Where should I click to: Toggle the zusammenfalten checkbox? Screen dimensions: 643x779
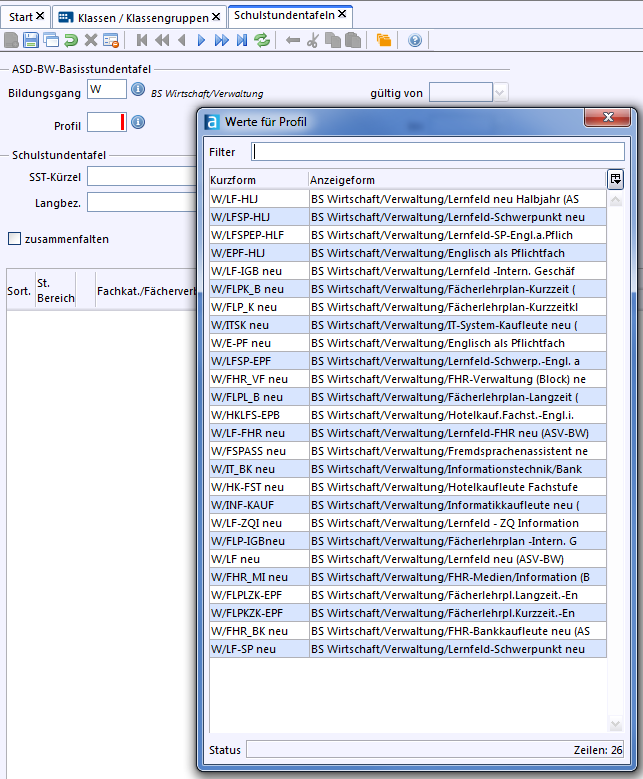pos(14,239)
